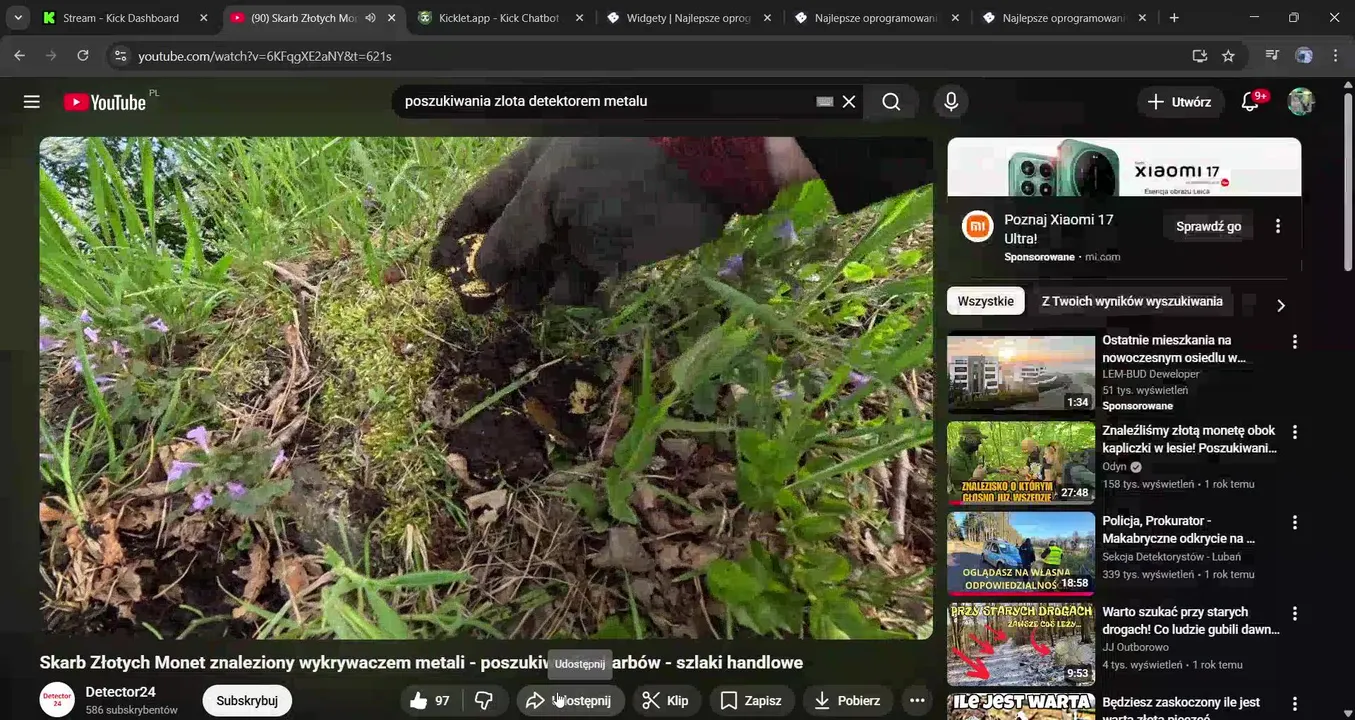
Task: Open Detector24 channel name link
Action: click(x=120, y=692)
